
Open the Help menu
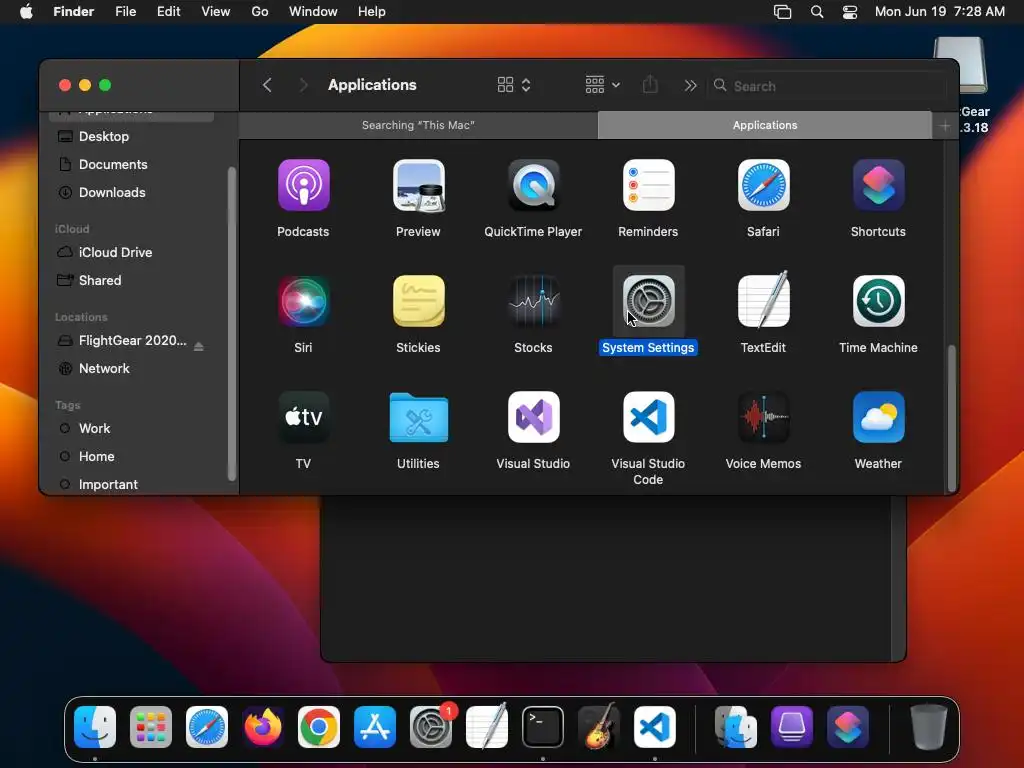click(372, 12)
